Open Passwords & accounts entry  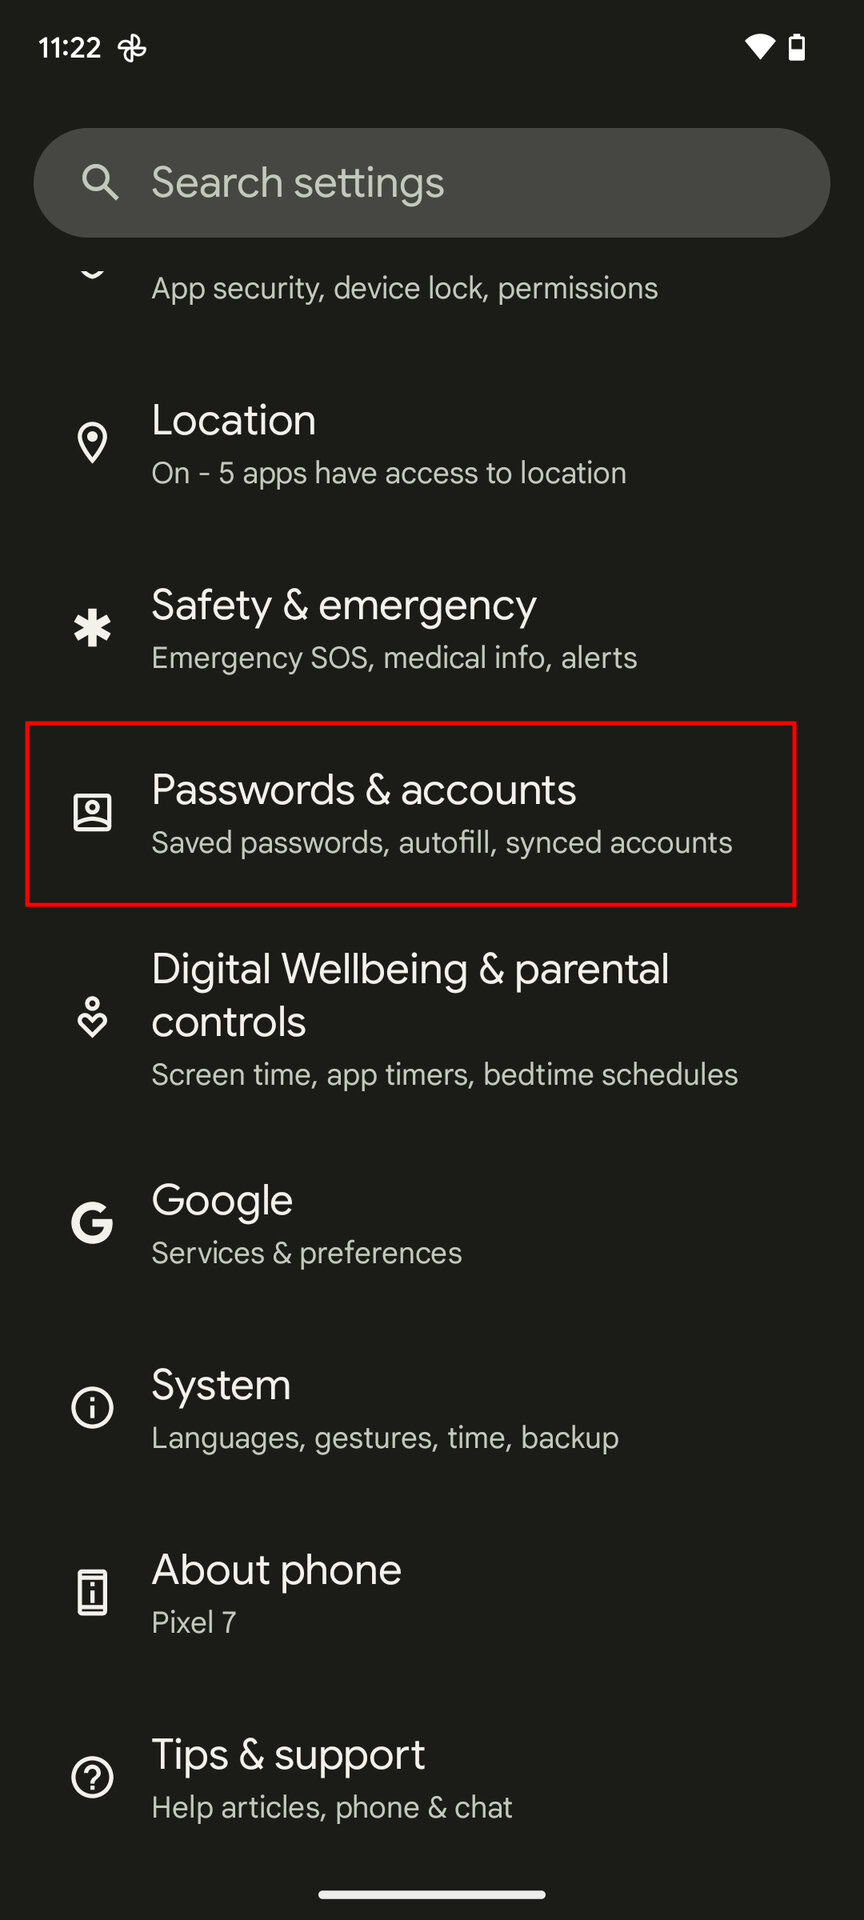coord(411,814)
